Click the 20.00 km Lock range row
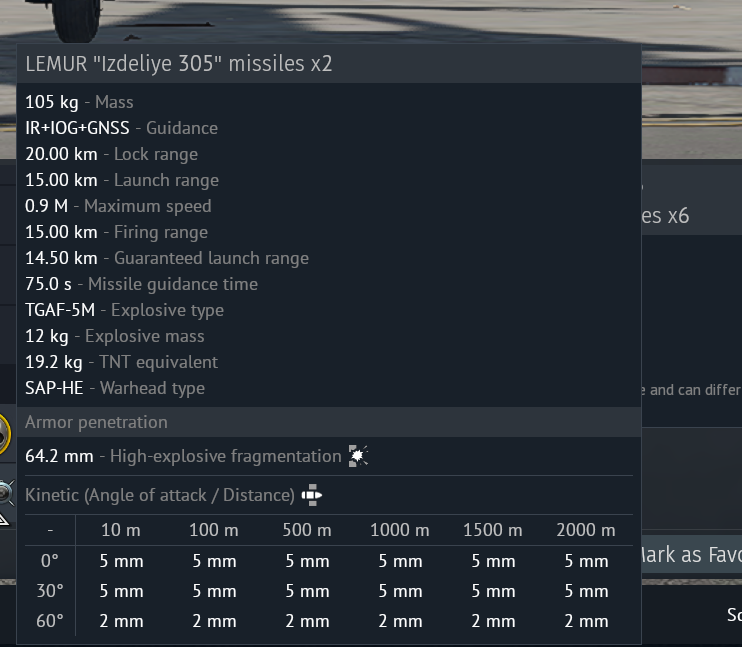 point(111,154)
